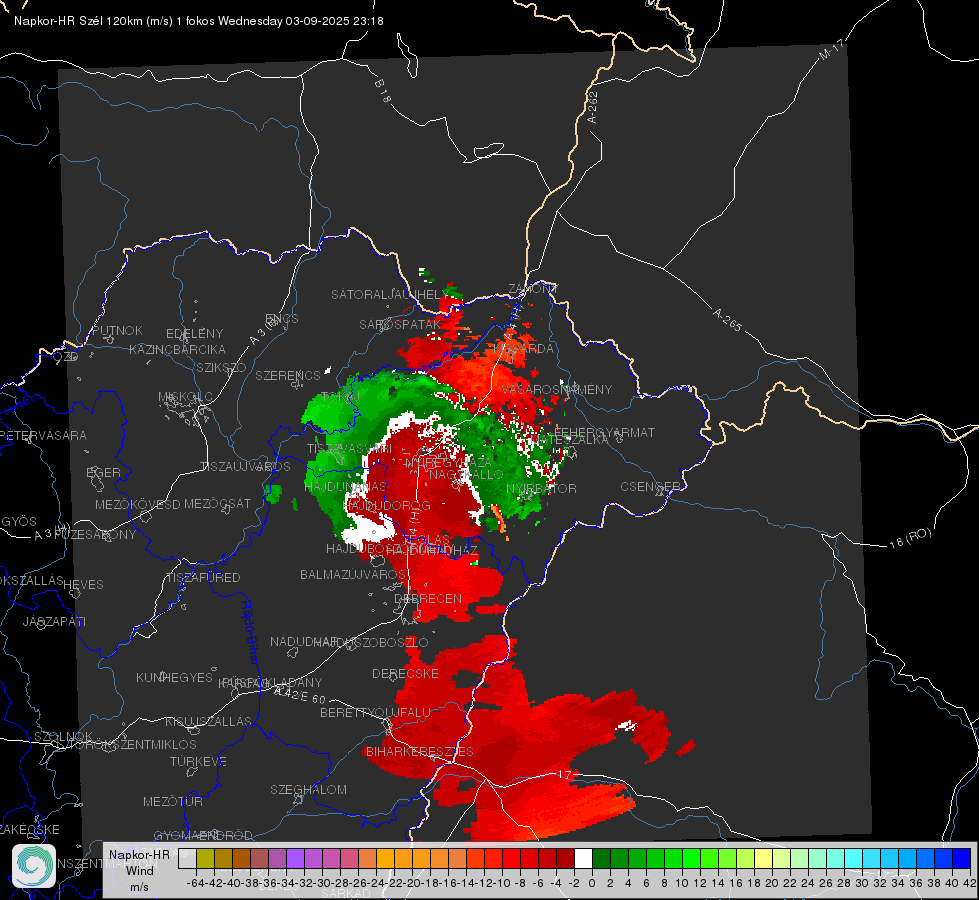Select the olive swatch right of -64
979x900 pixels.
click(205, 859)
